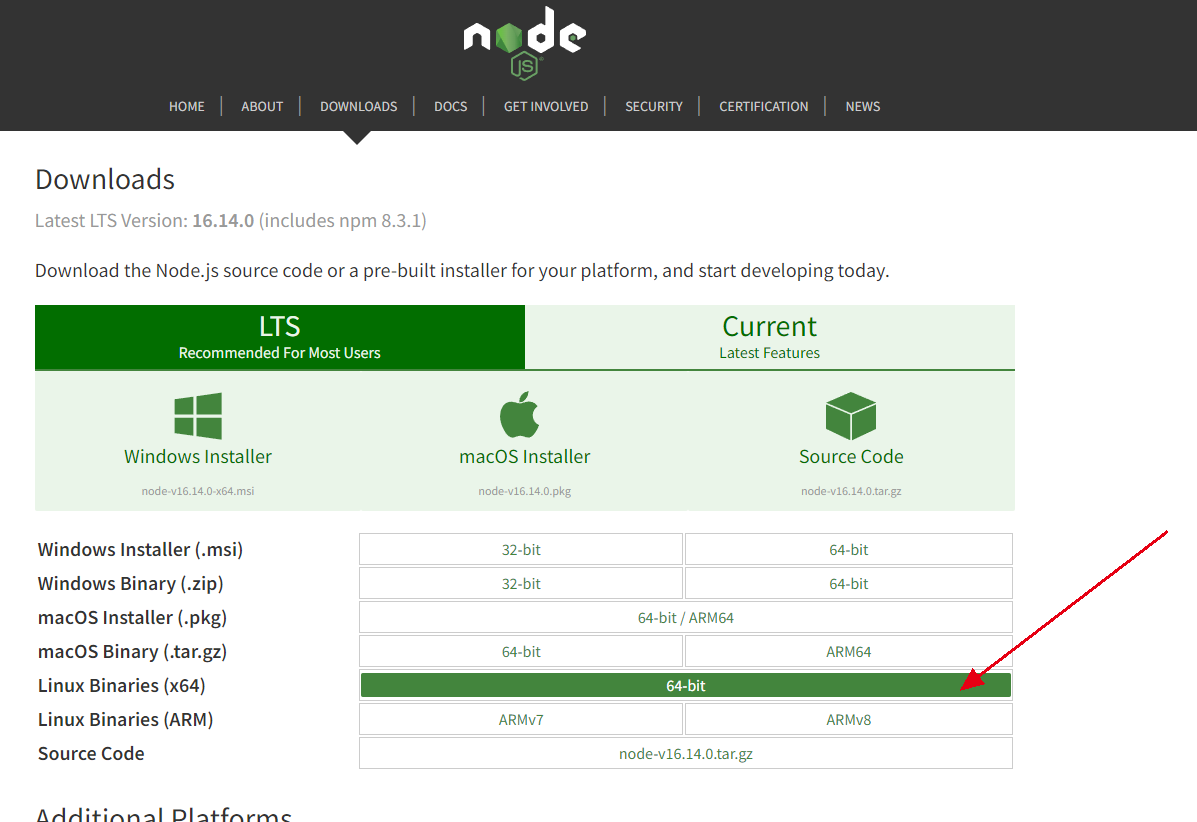Image resolution: width=1197 pixels, height=822 pixels.
Task: Switch to the Current Latest Features tab
Action: [769, 337]
